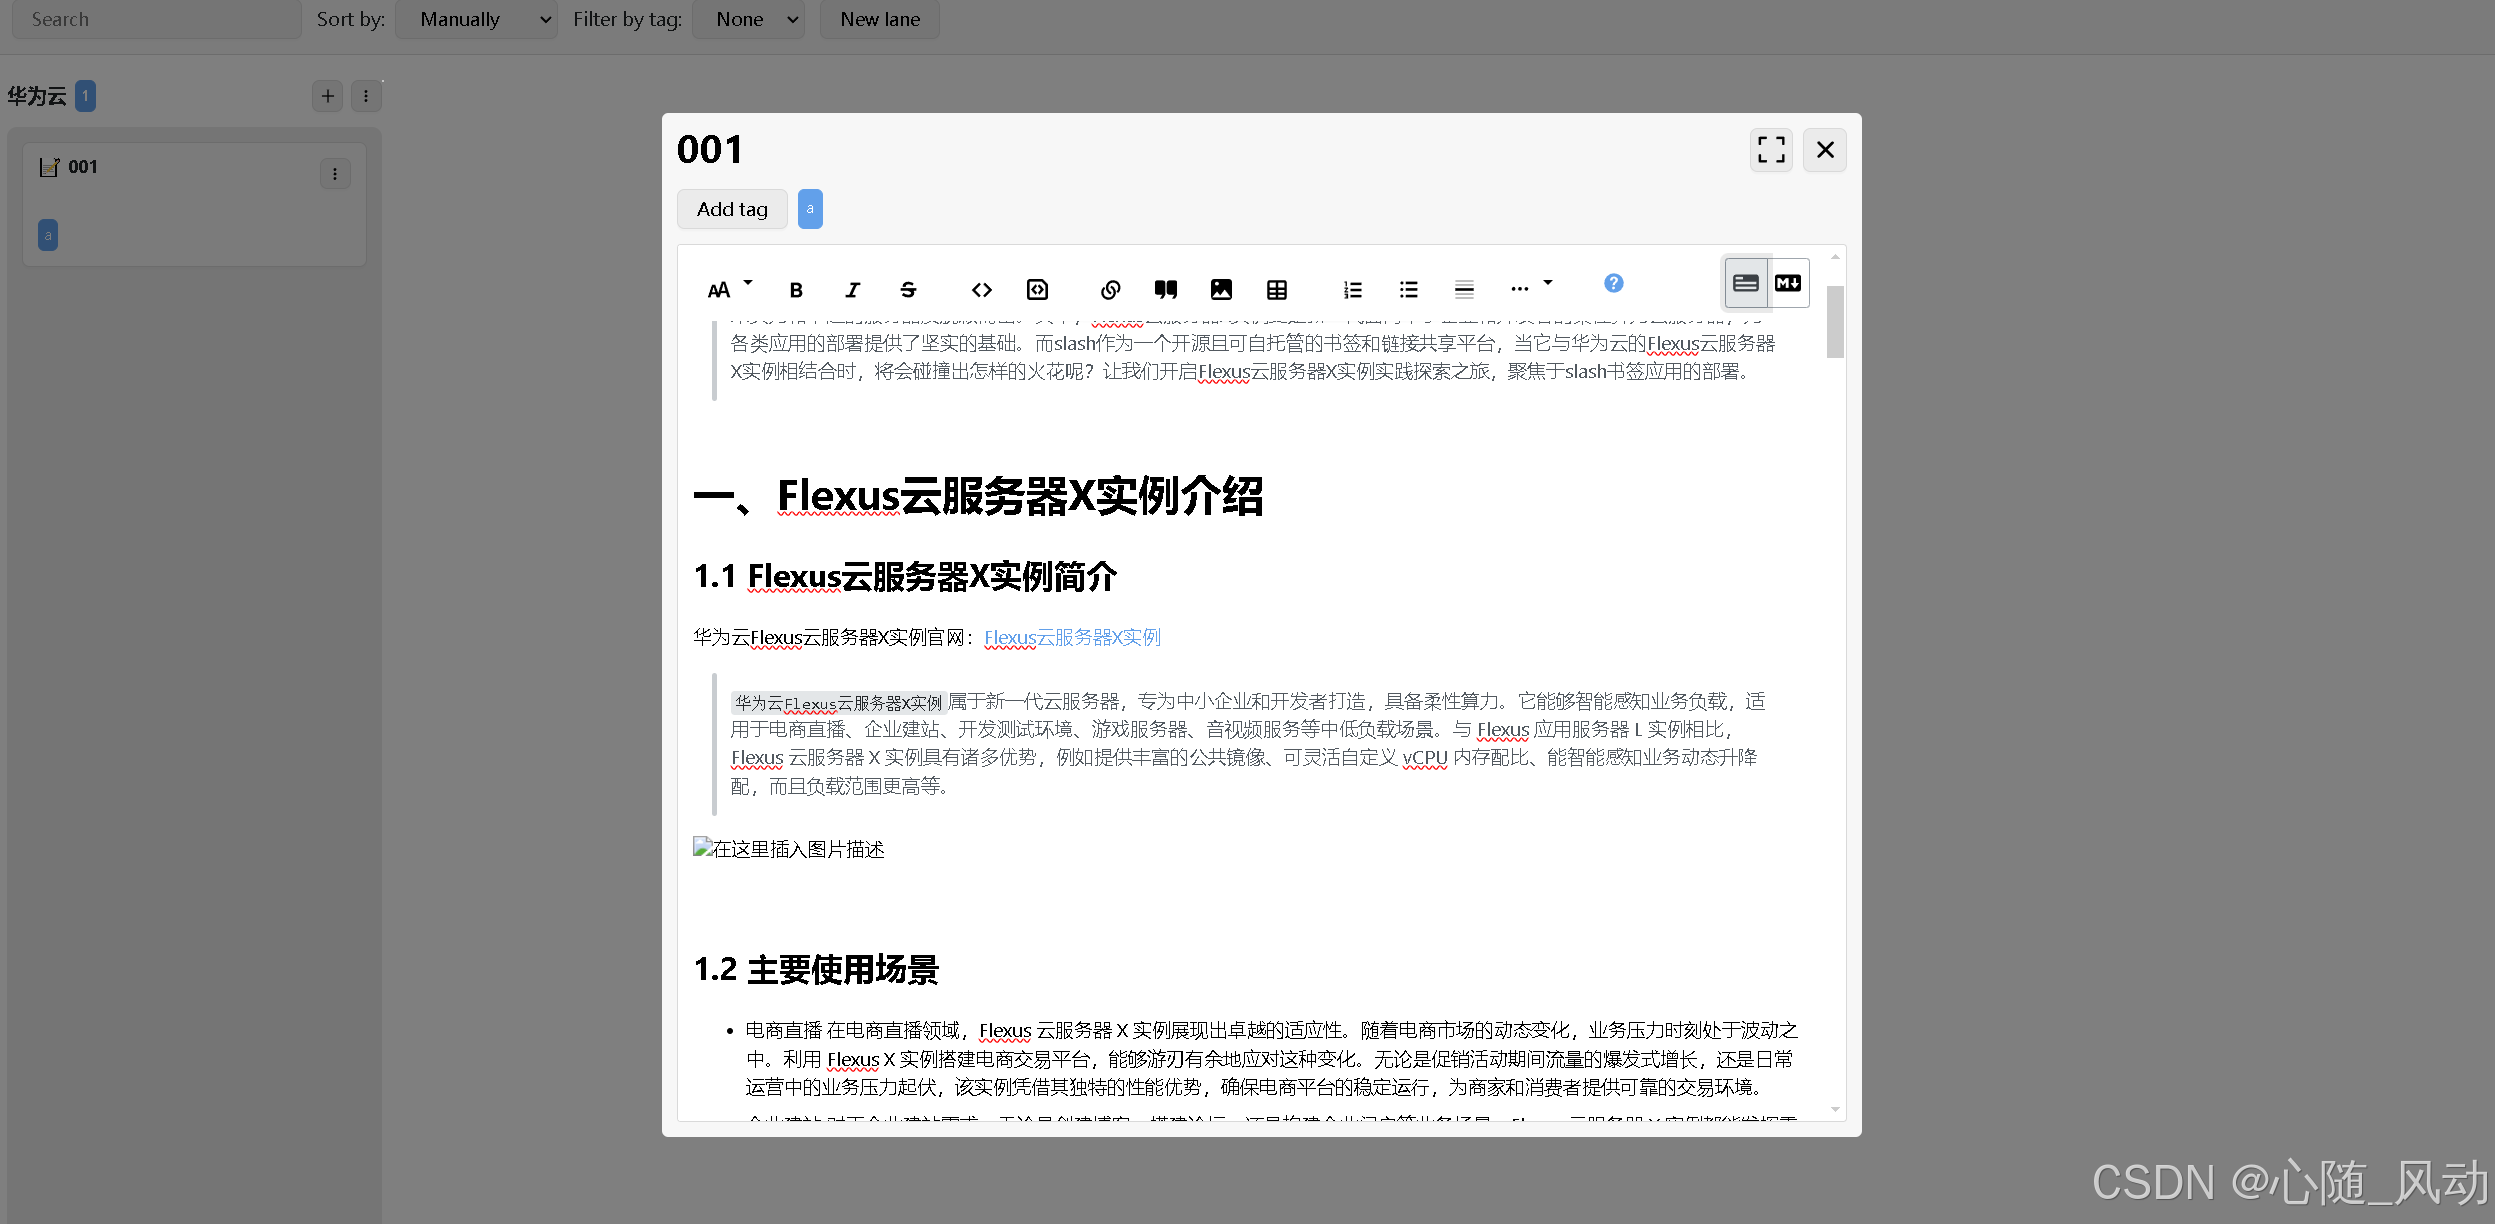Switch to rich text editing mode

[x=1745, y=283]
